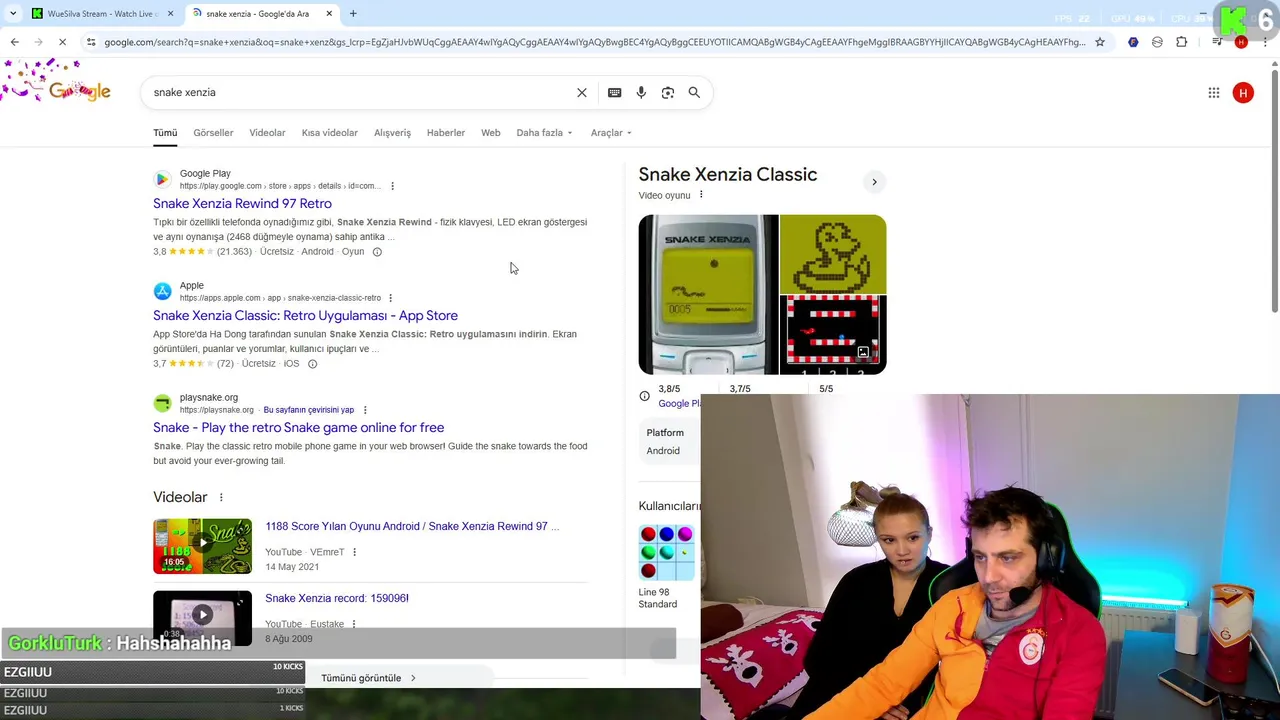Open the Line 98 Standard suggestion
The width and height of the screenshot is (1280, 720).
coord(666,566)
